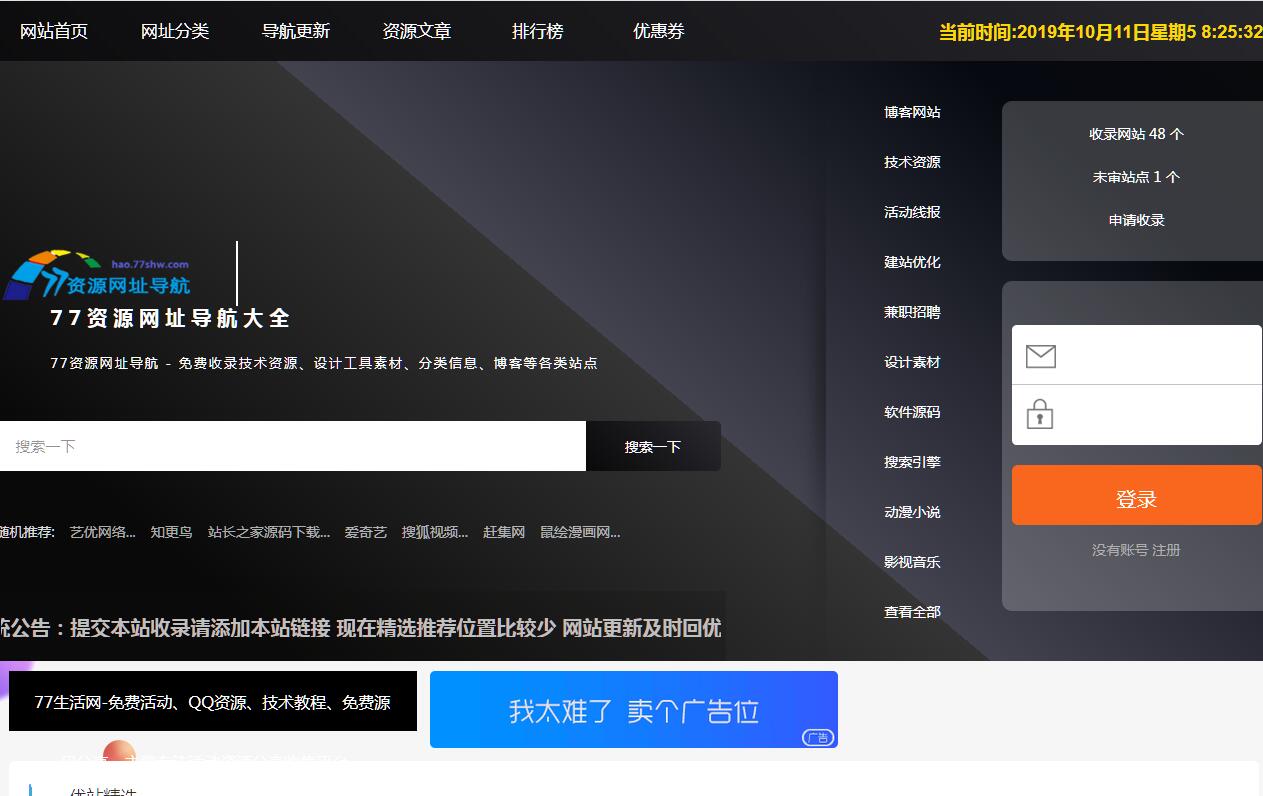This screenshot has width=1263, height=796.
Task: Click 查看全部 to view all categories
Action: click(912, 612)
